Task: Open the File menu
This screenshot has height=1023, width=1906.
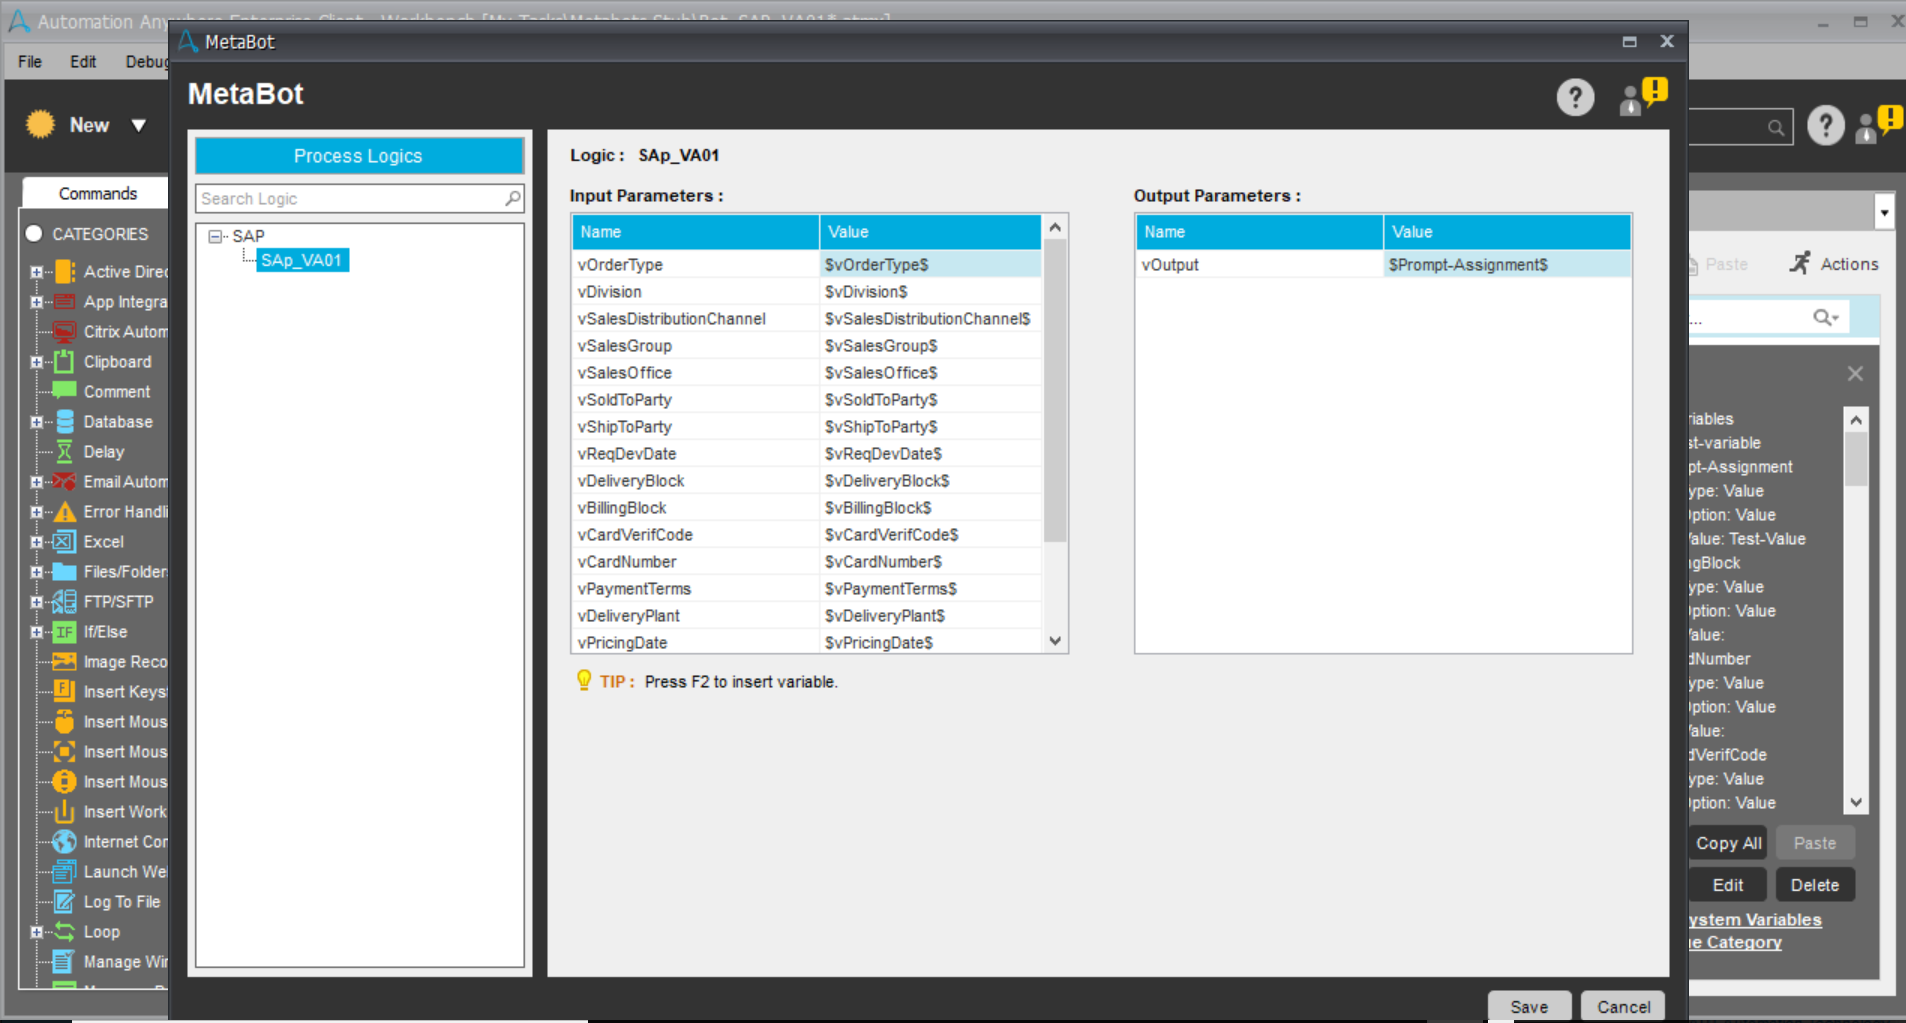Action: coord(30,62)
